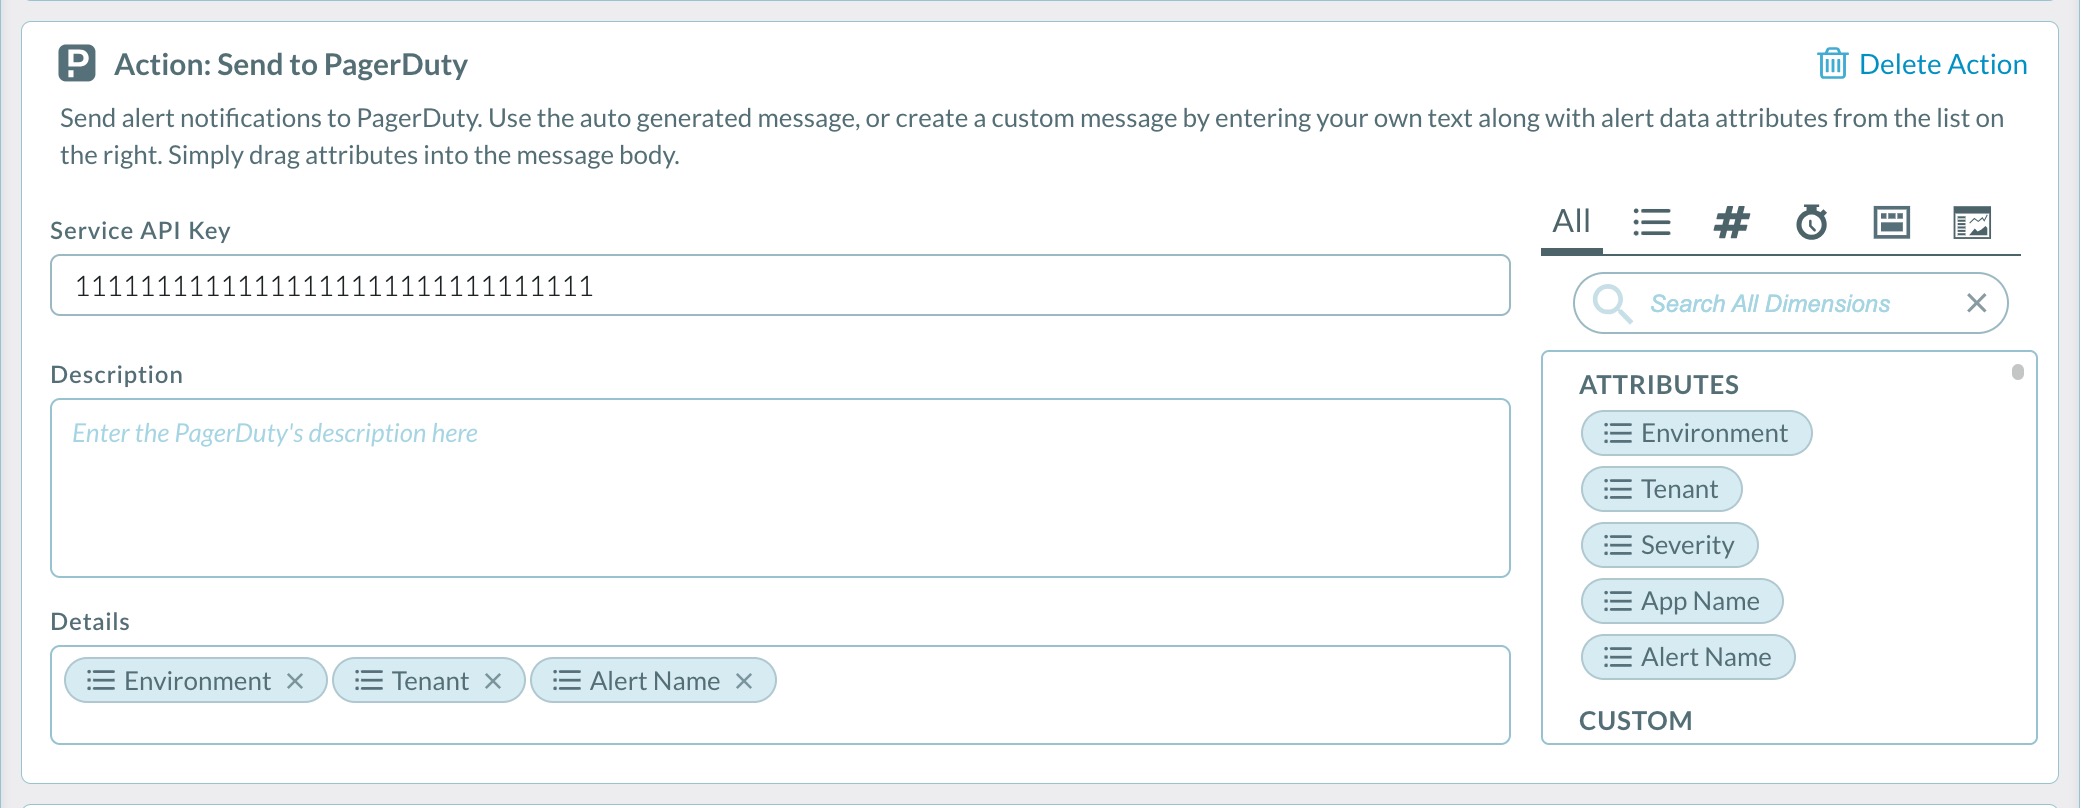Image resolution: width=2082 pixels, height=808 pixels.
Task: Clear the dimensions search with the X
Action: click(x=1976, y=303)
